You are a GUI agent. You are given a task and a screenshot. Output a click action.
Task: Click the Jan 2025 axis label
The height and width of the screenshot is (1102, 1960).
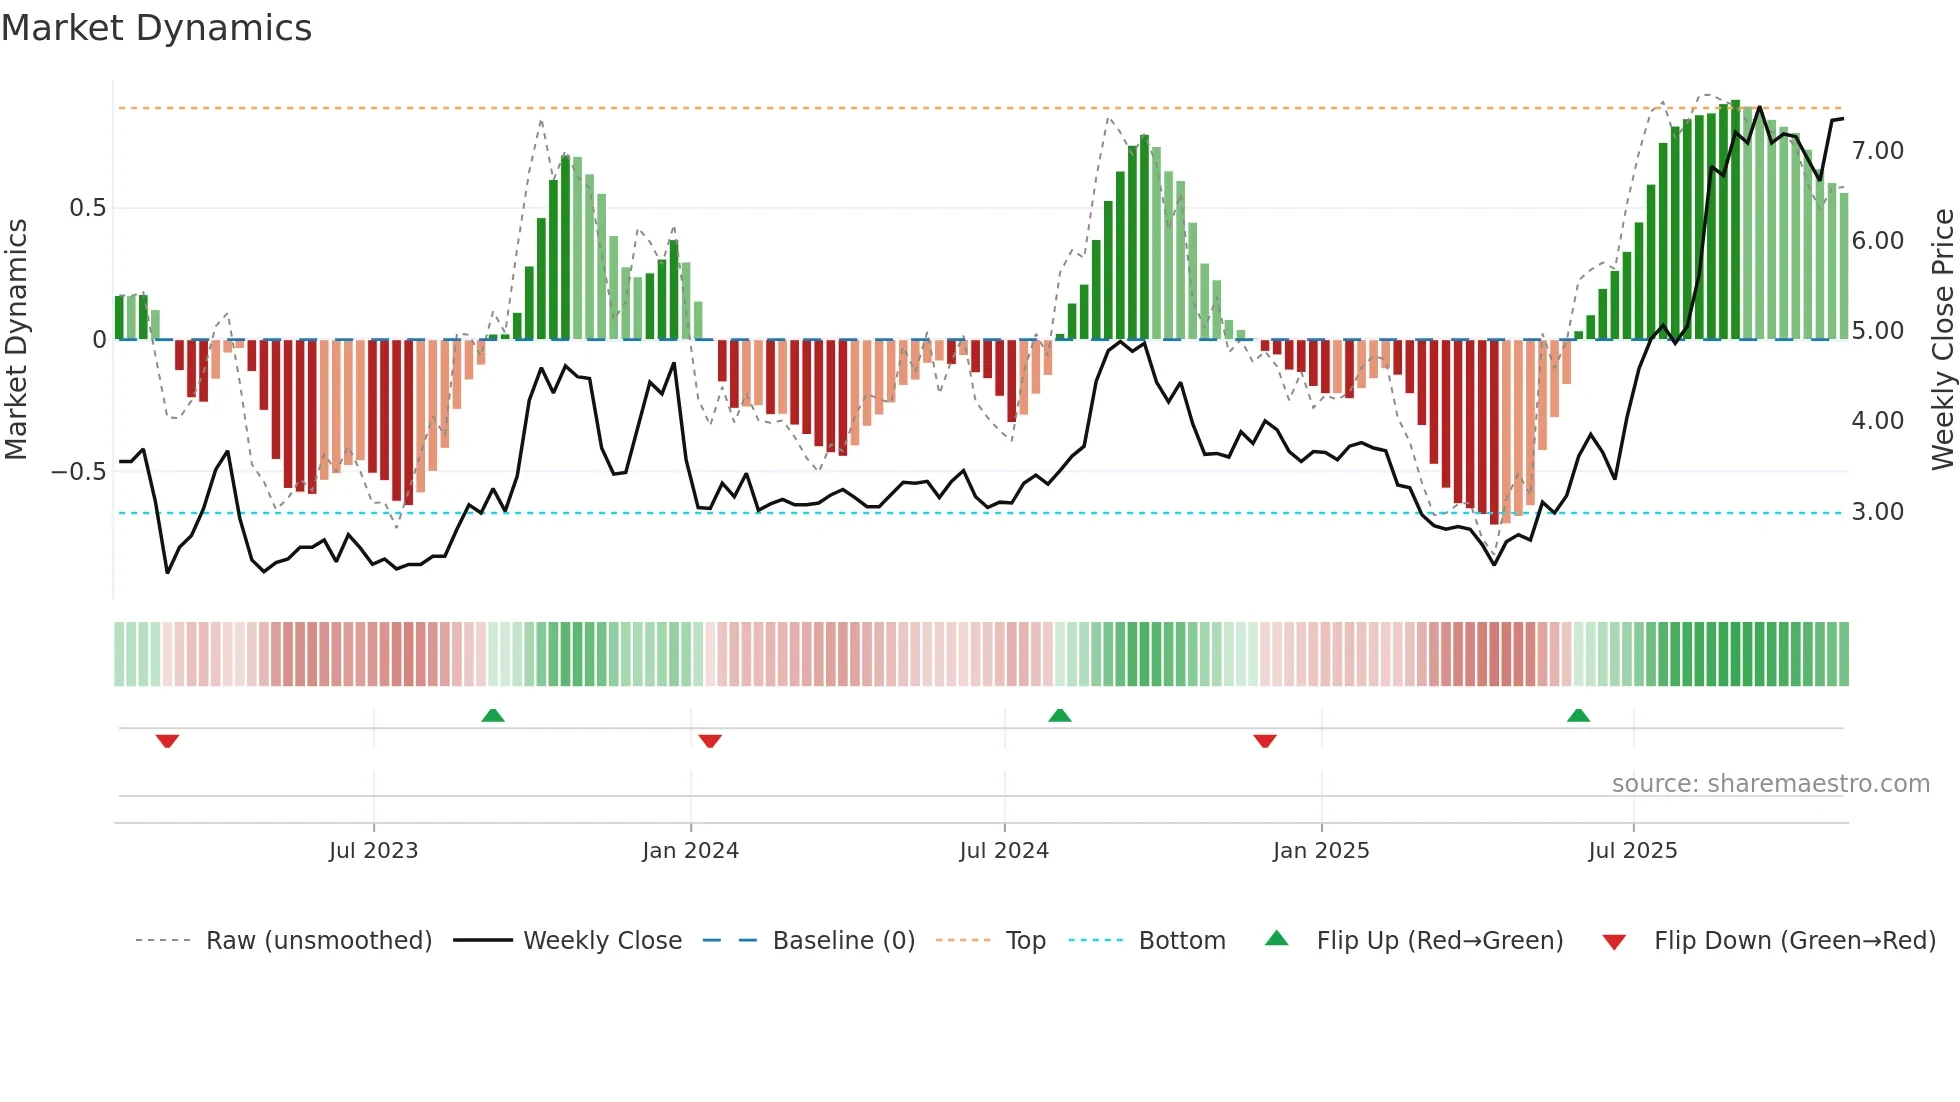[1320, 851]
